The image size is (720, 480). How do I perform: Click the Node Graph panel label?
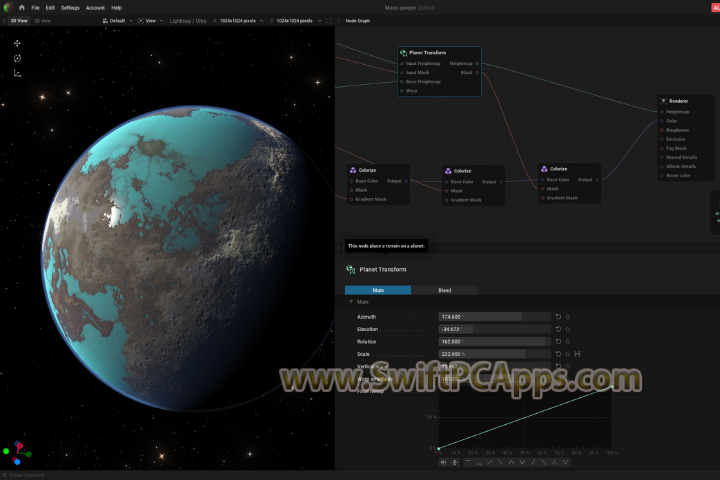tap(358, 21)
